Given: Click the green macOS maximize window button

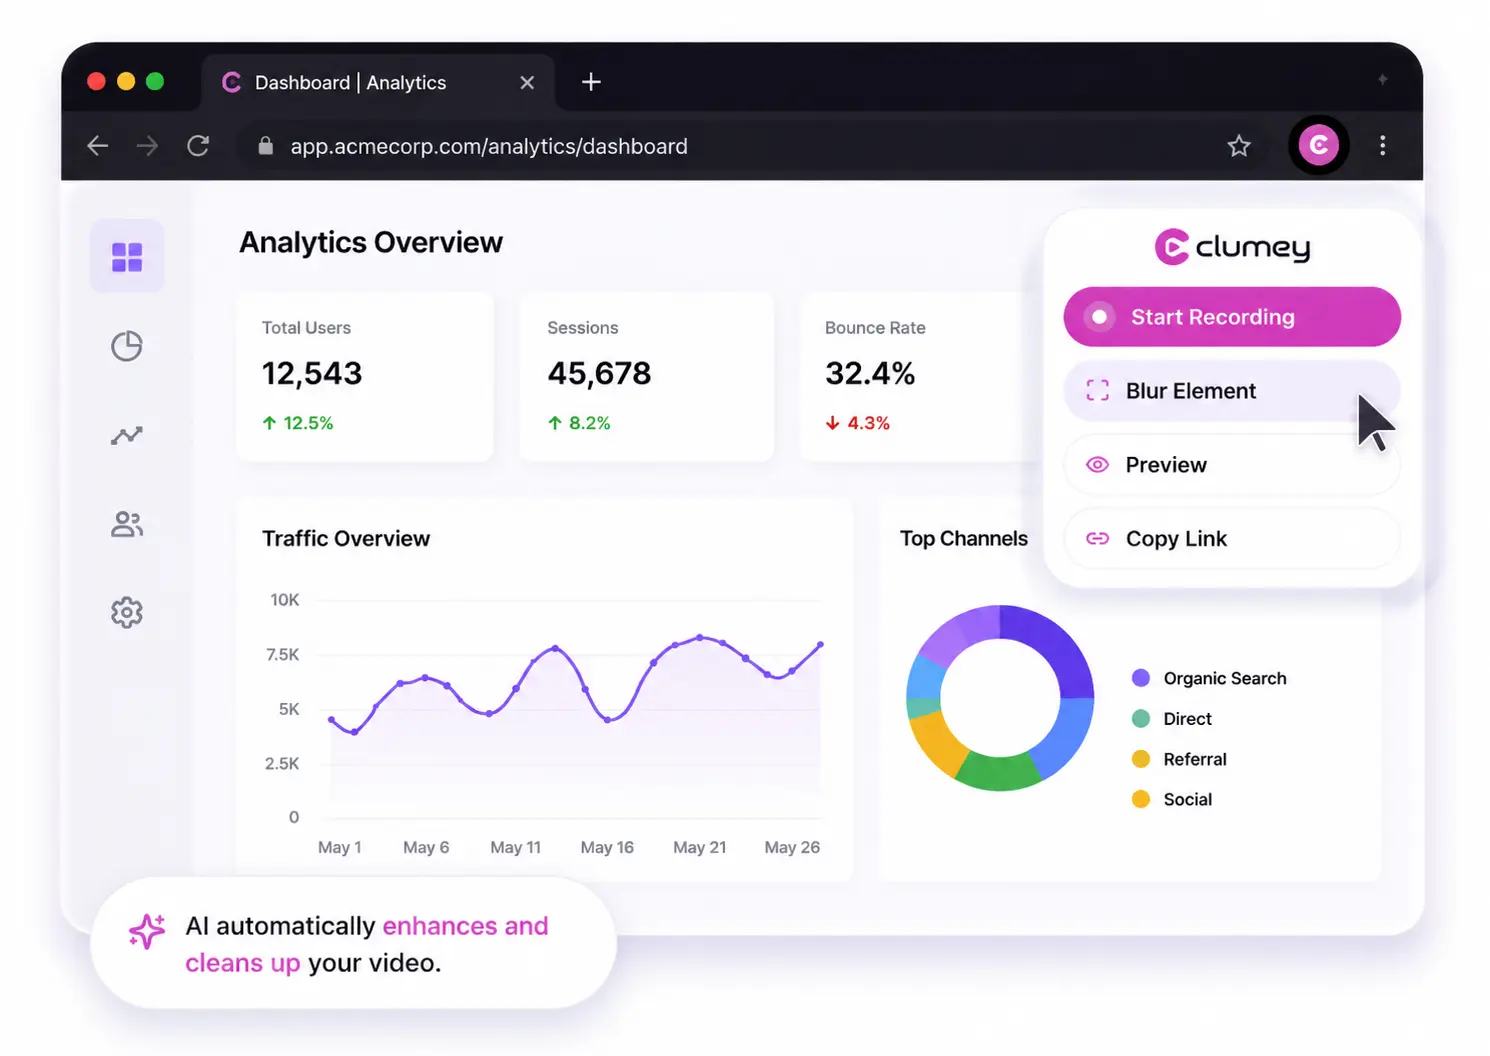Looking at the screenshot, I should (155, 82).
